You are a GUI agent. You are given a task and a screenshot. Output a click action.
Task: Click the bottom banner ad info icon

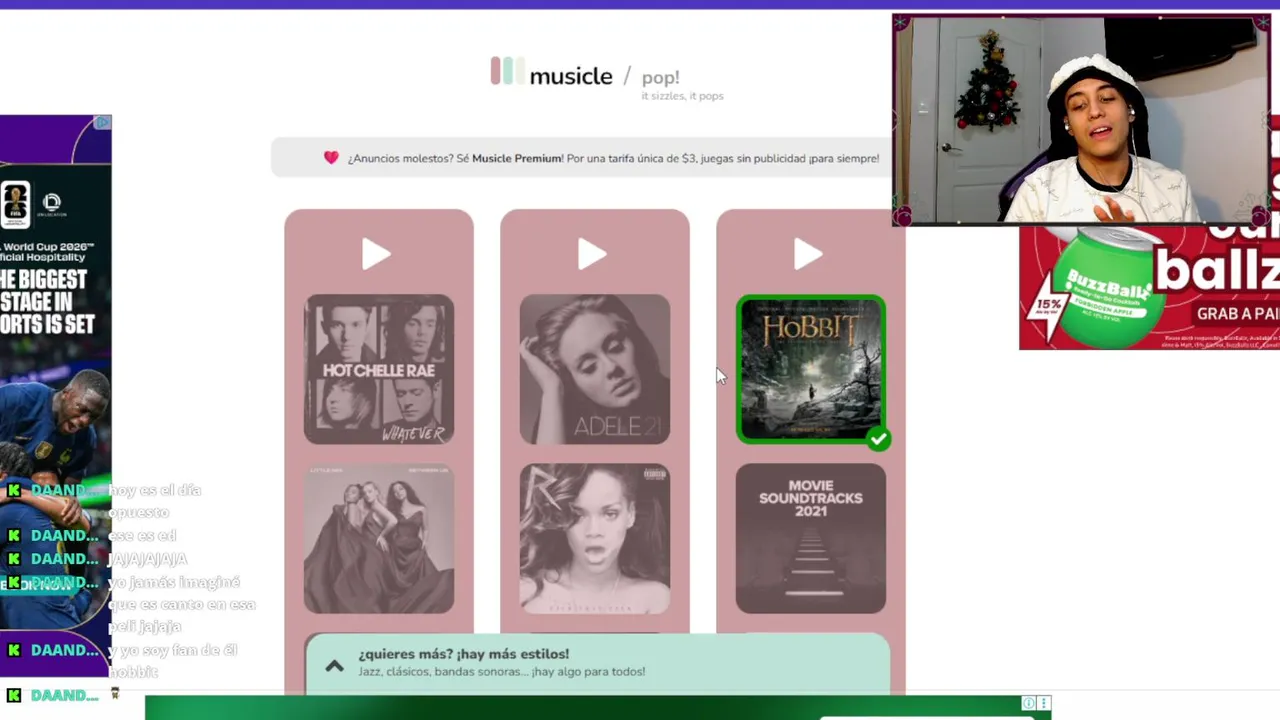[1028, 703]
